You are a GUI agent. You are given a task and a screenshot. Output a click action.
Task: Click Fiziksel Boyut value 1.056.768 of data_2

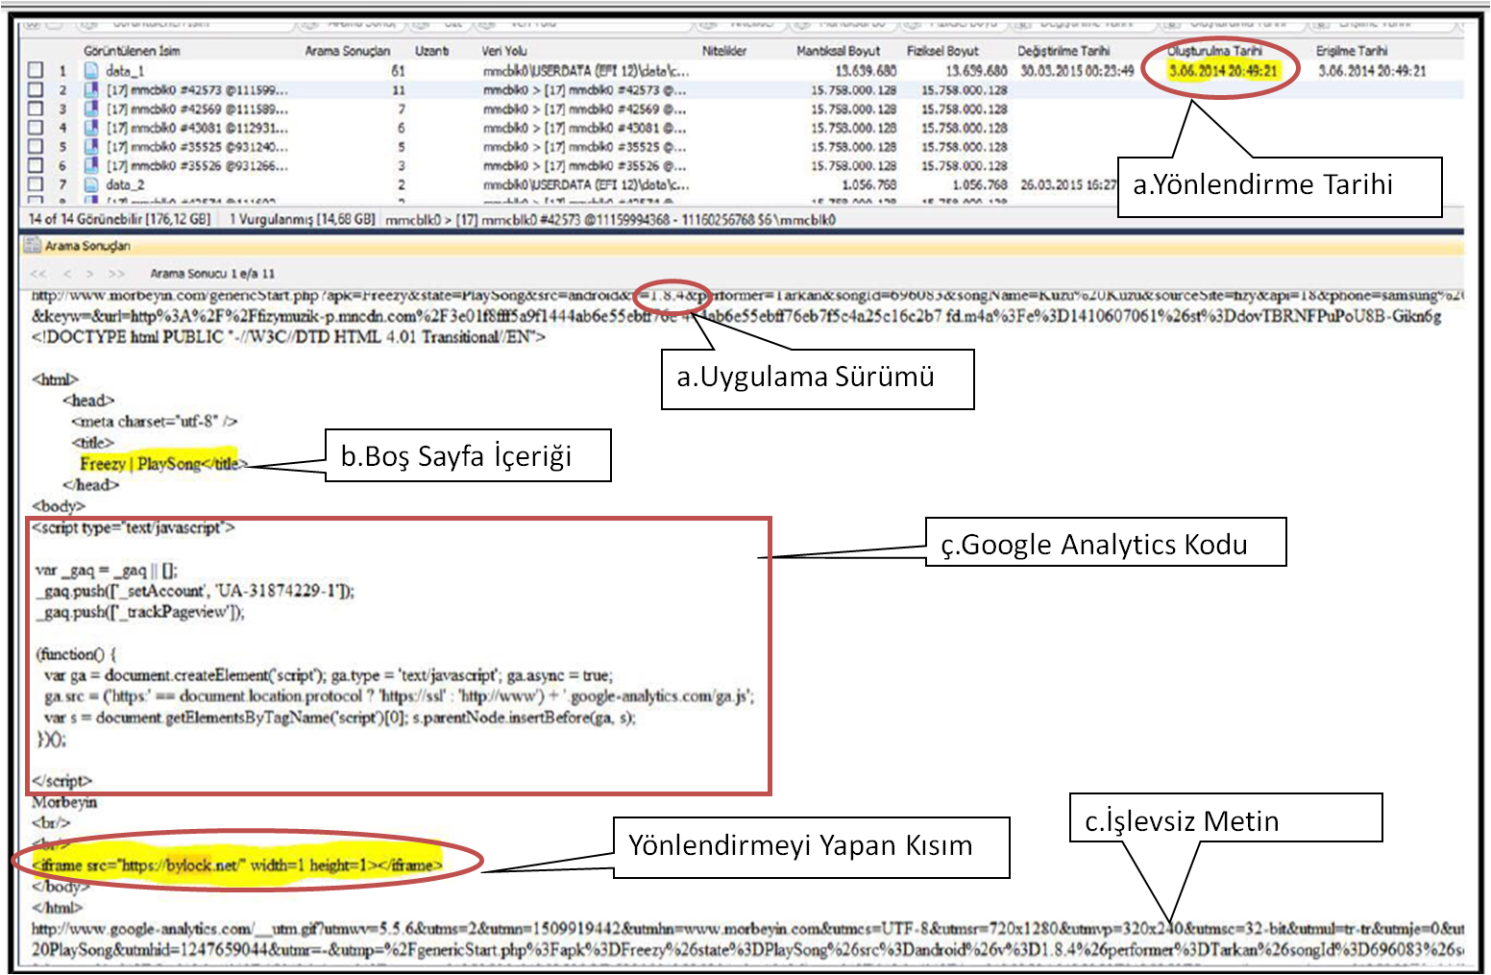tap(979, 185)
